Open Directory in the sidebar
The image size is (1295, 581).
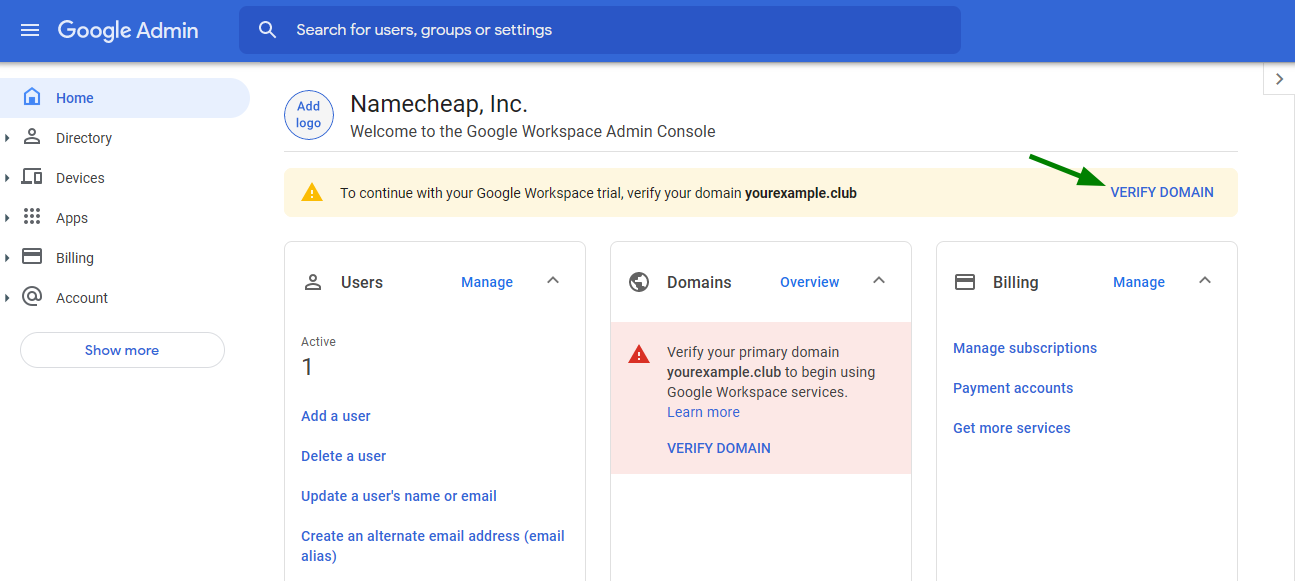84,138
